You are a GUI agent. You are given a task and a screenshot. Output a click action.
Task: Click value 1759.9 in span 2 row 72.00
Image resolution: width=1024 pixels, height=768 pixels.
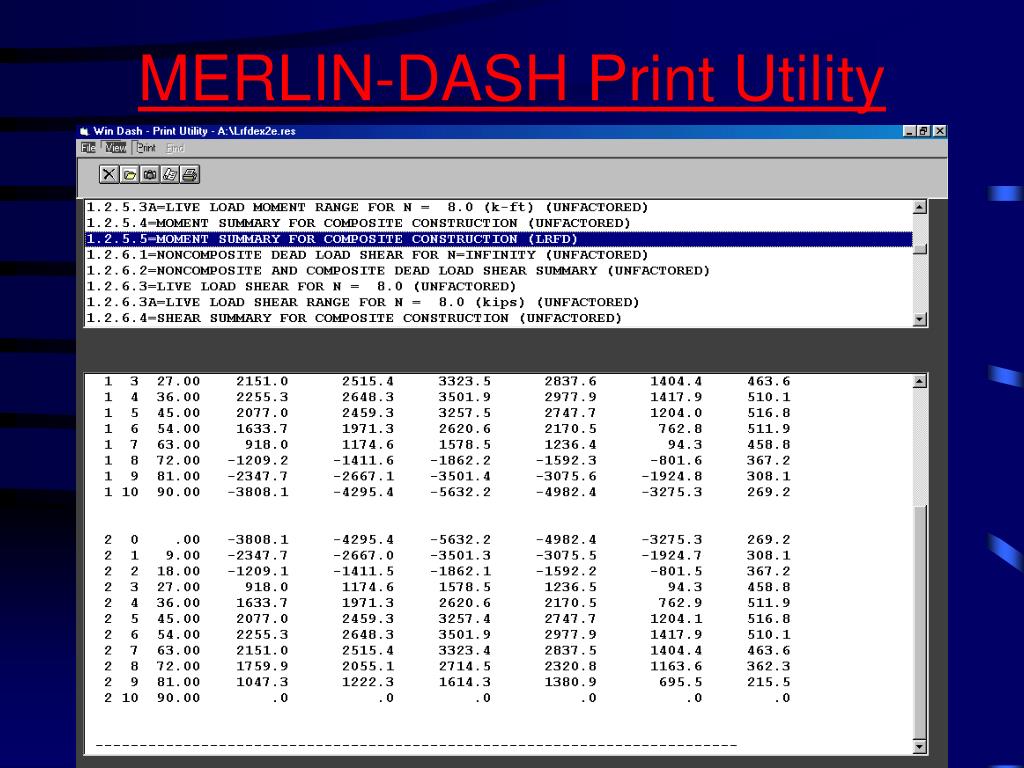[x=262, y=666]
